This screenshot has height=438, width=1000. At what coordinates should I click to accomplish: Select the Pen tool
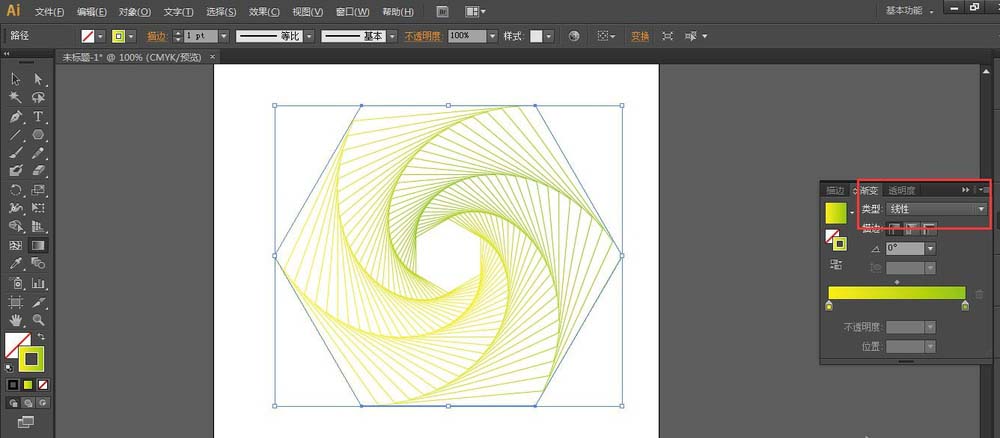click(x=16, y=116)
